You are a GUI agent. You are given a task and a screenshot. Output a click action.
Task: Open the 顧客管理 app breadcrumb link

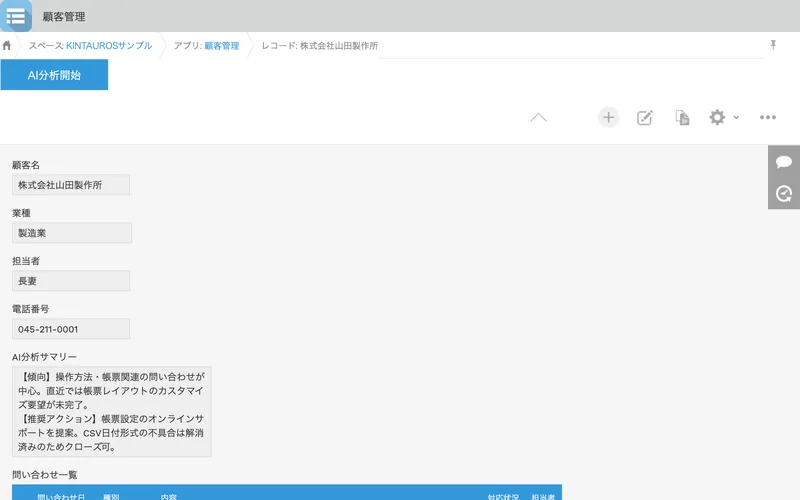coord(222,45)
